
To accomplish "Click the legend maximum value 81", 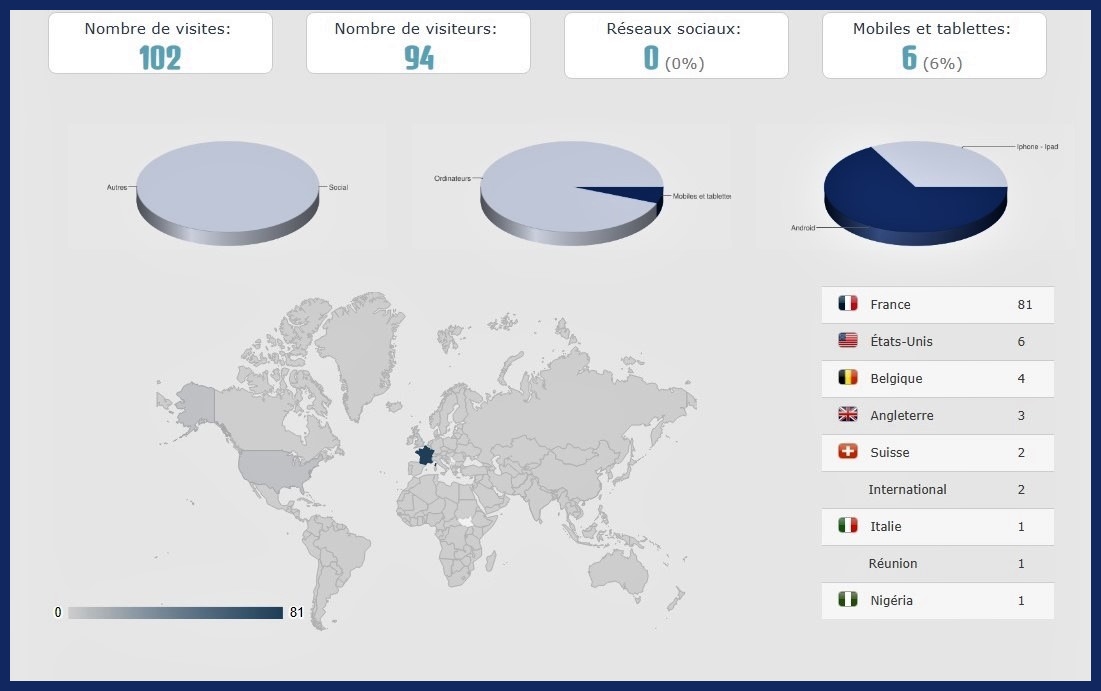I will point(296,612).
